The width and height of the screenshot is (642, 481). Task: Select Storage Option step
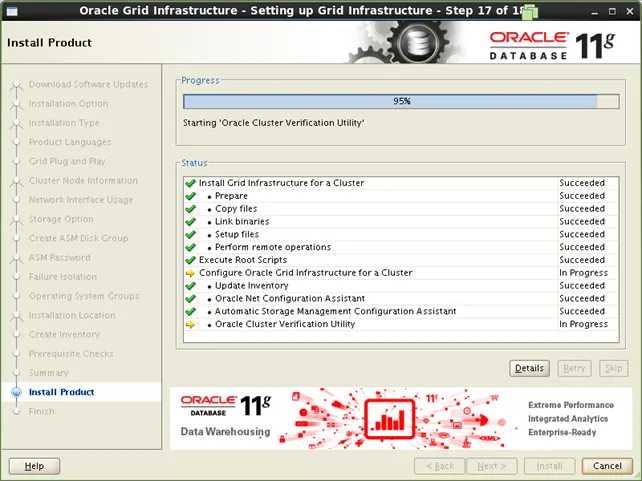61,219
